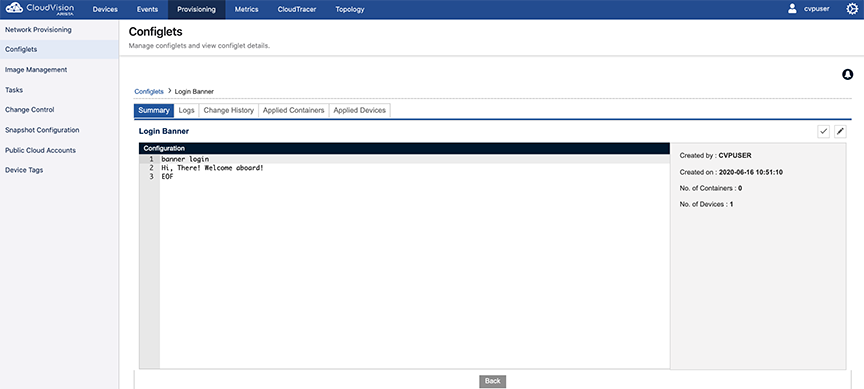
Task: Open the Applied Containers tab
Action: [294, 110]
